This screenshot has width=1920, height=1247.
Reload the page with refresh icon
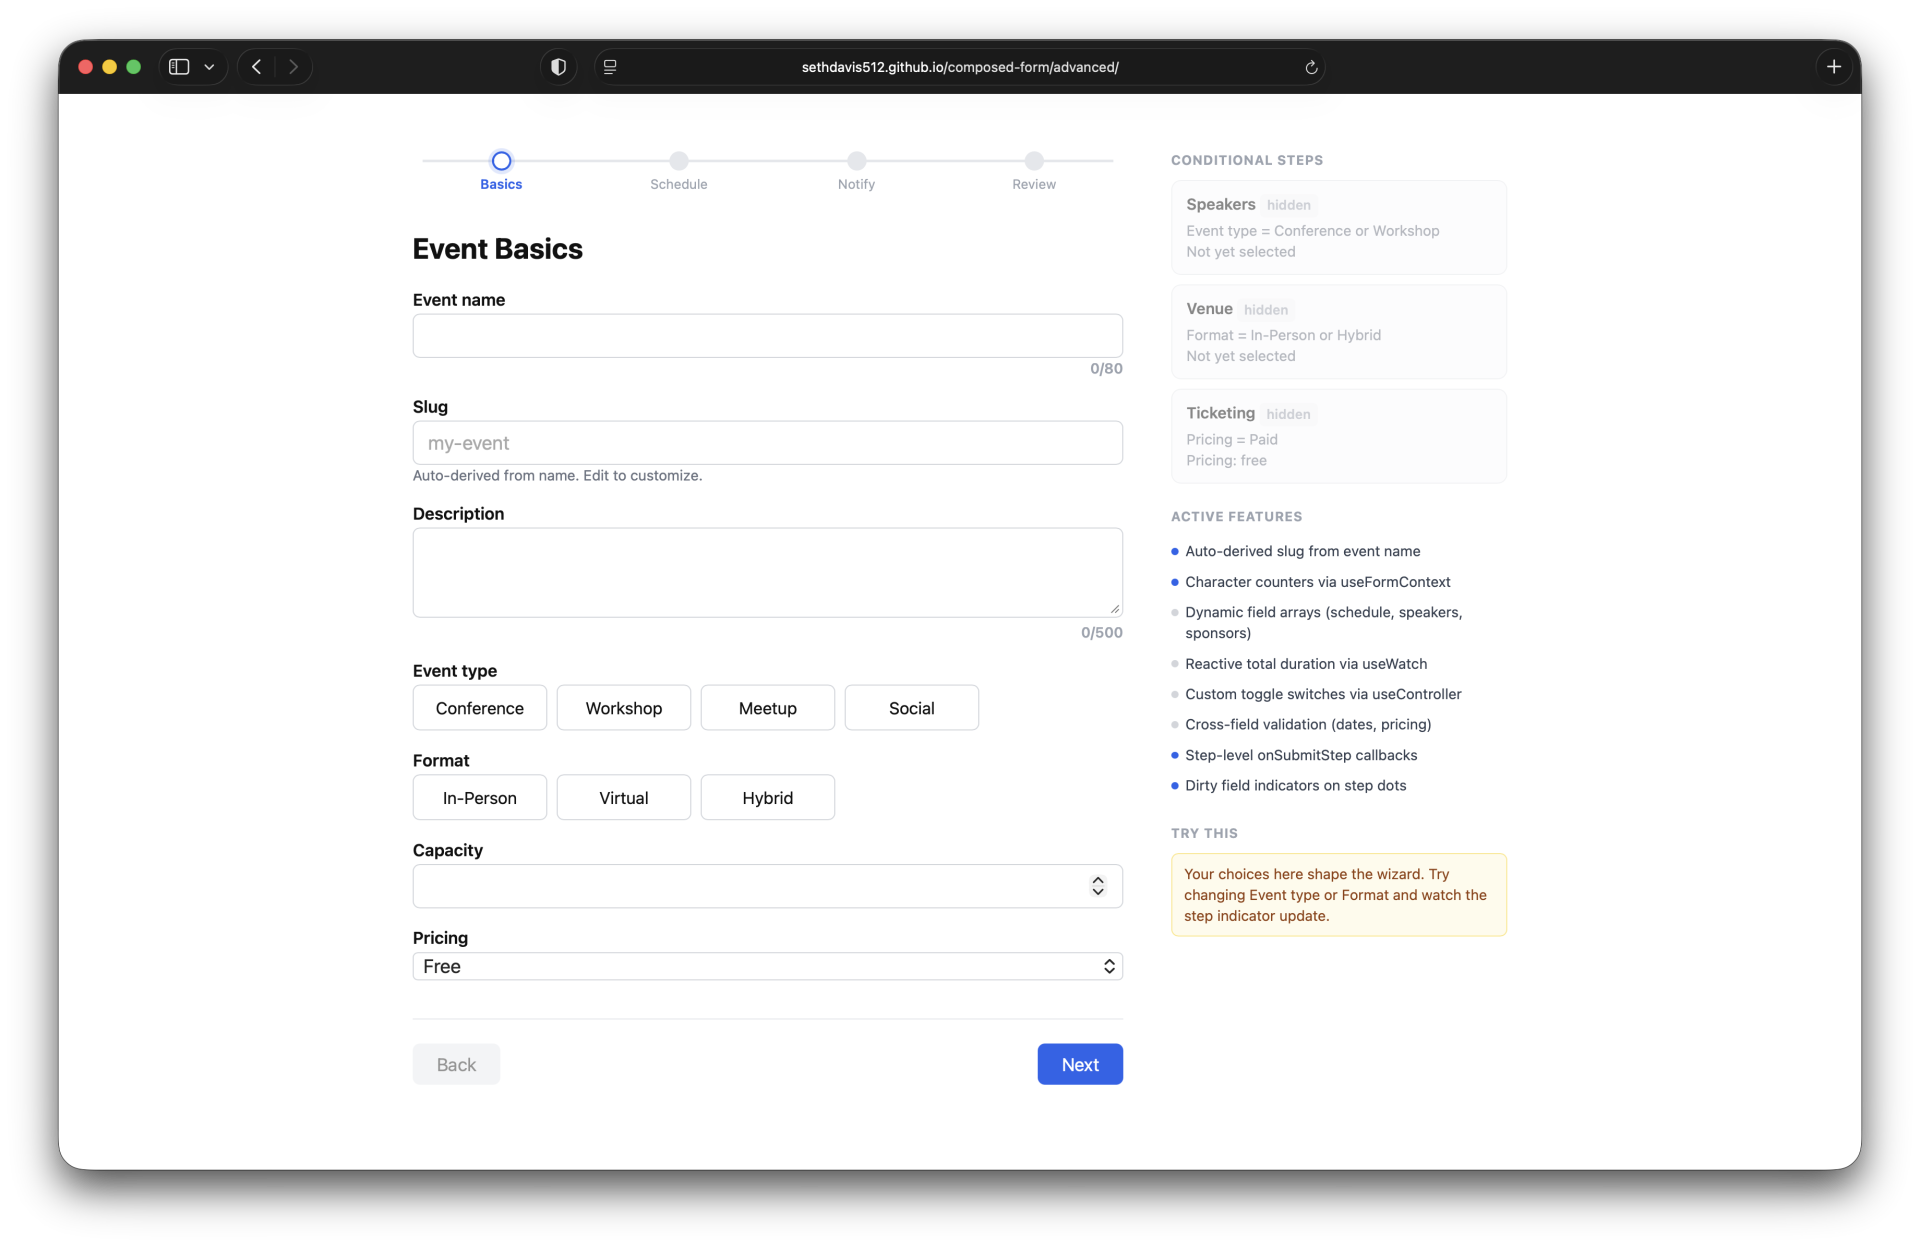1311,67
